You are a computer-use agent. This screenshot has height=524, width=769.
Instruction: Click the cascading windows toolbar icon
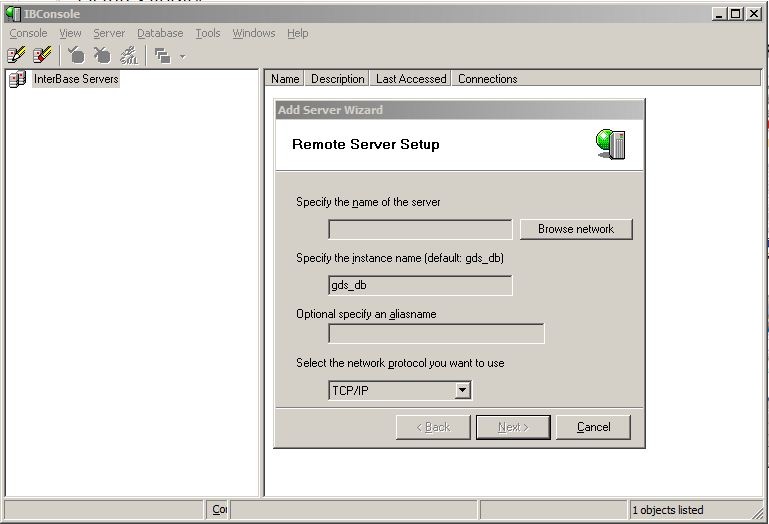click(162, 56)
